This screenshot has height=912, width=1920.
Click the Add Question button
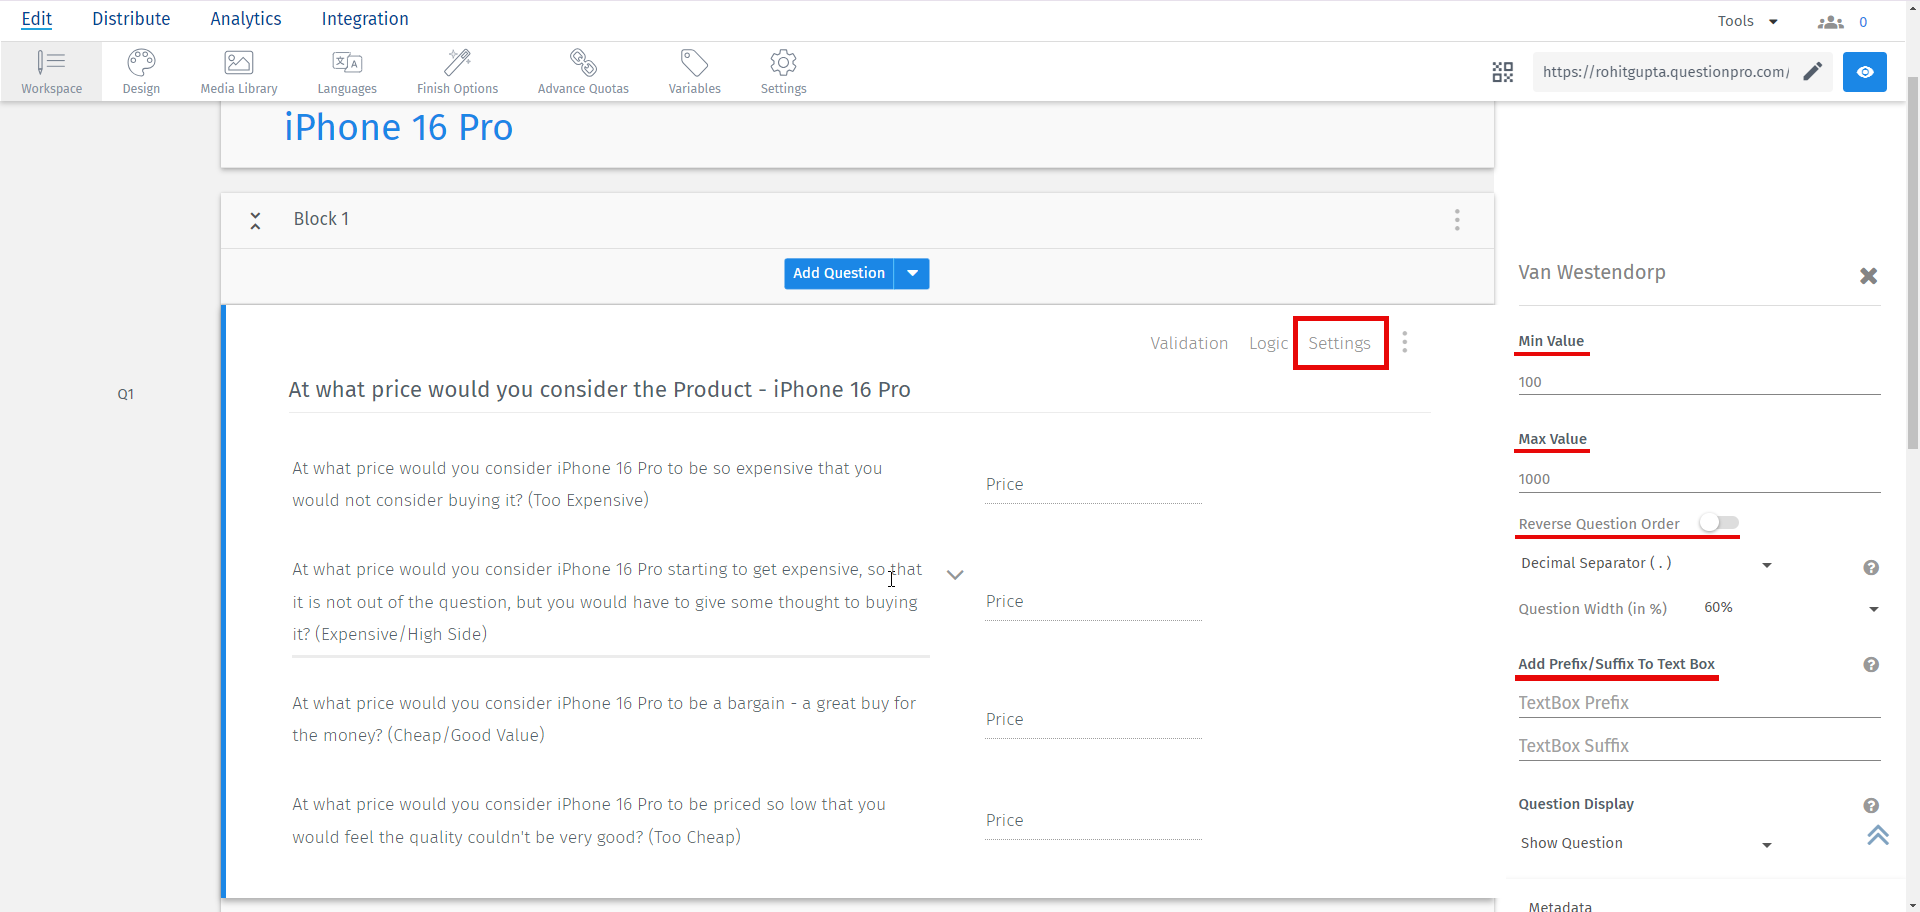click(x=838, y=274)
